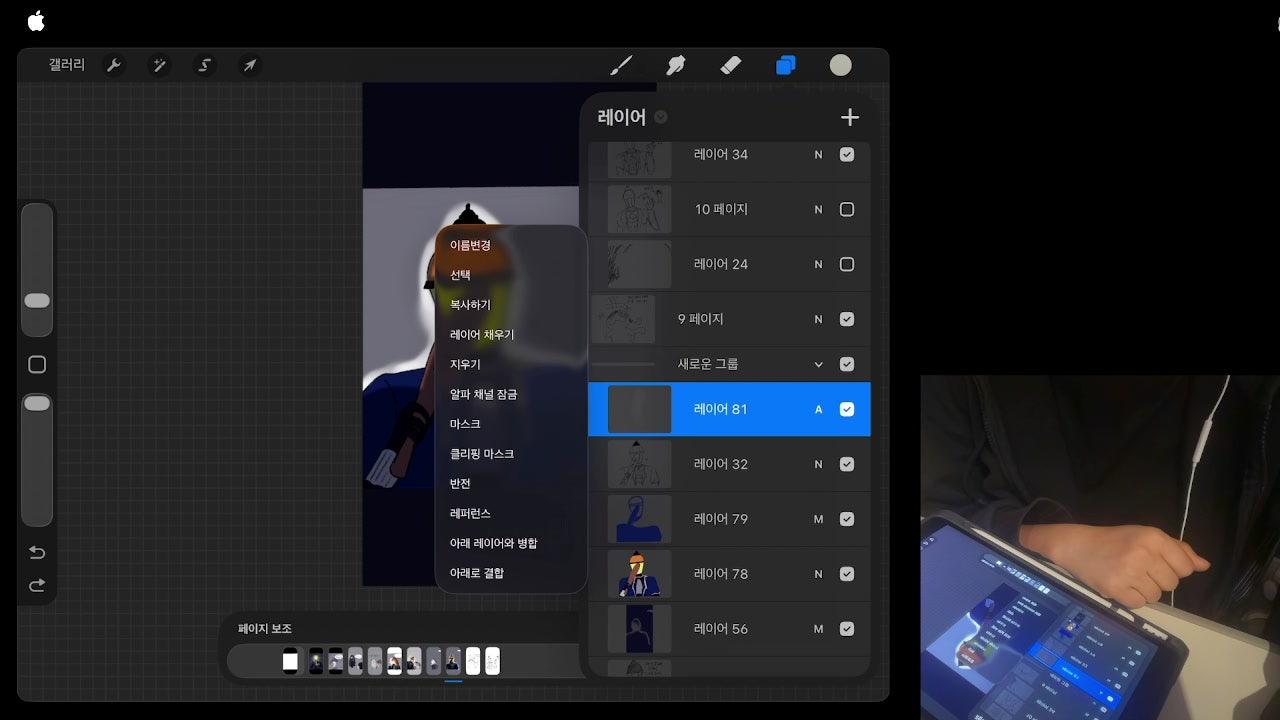1280x720 pixels.
Task: Click the brush size slider handle
Action: [x=37, y=301]
